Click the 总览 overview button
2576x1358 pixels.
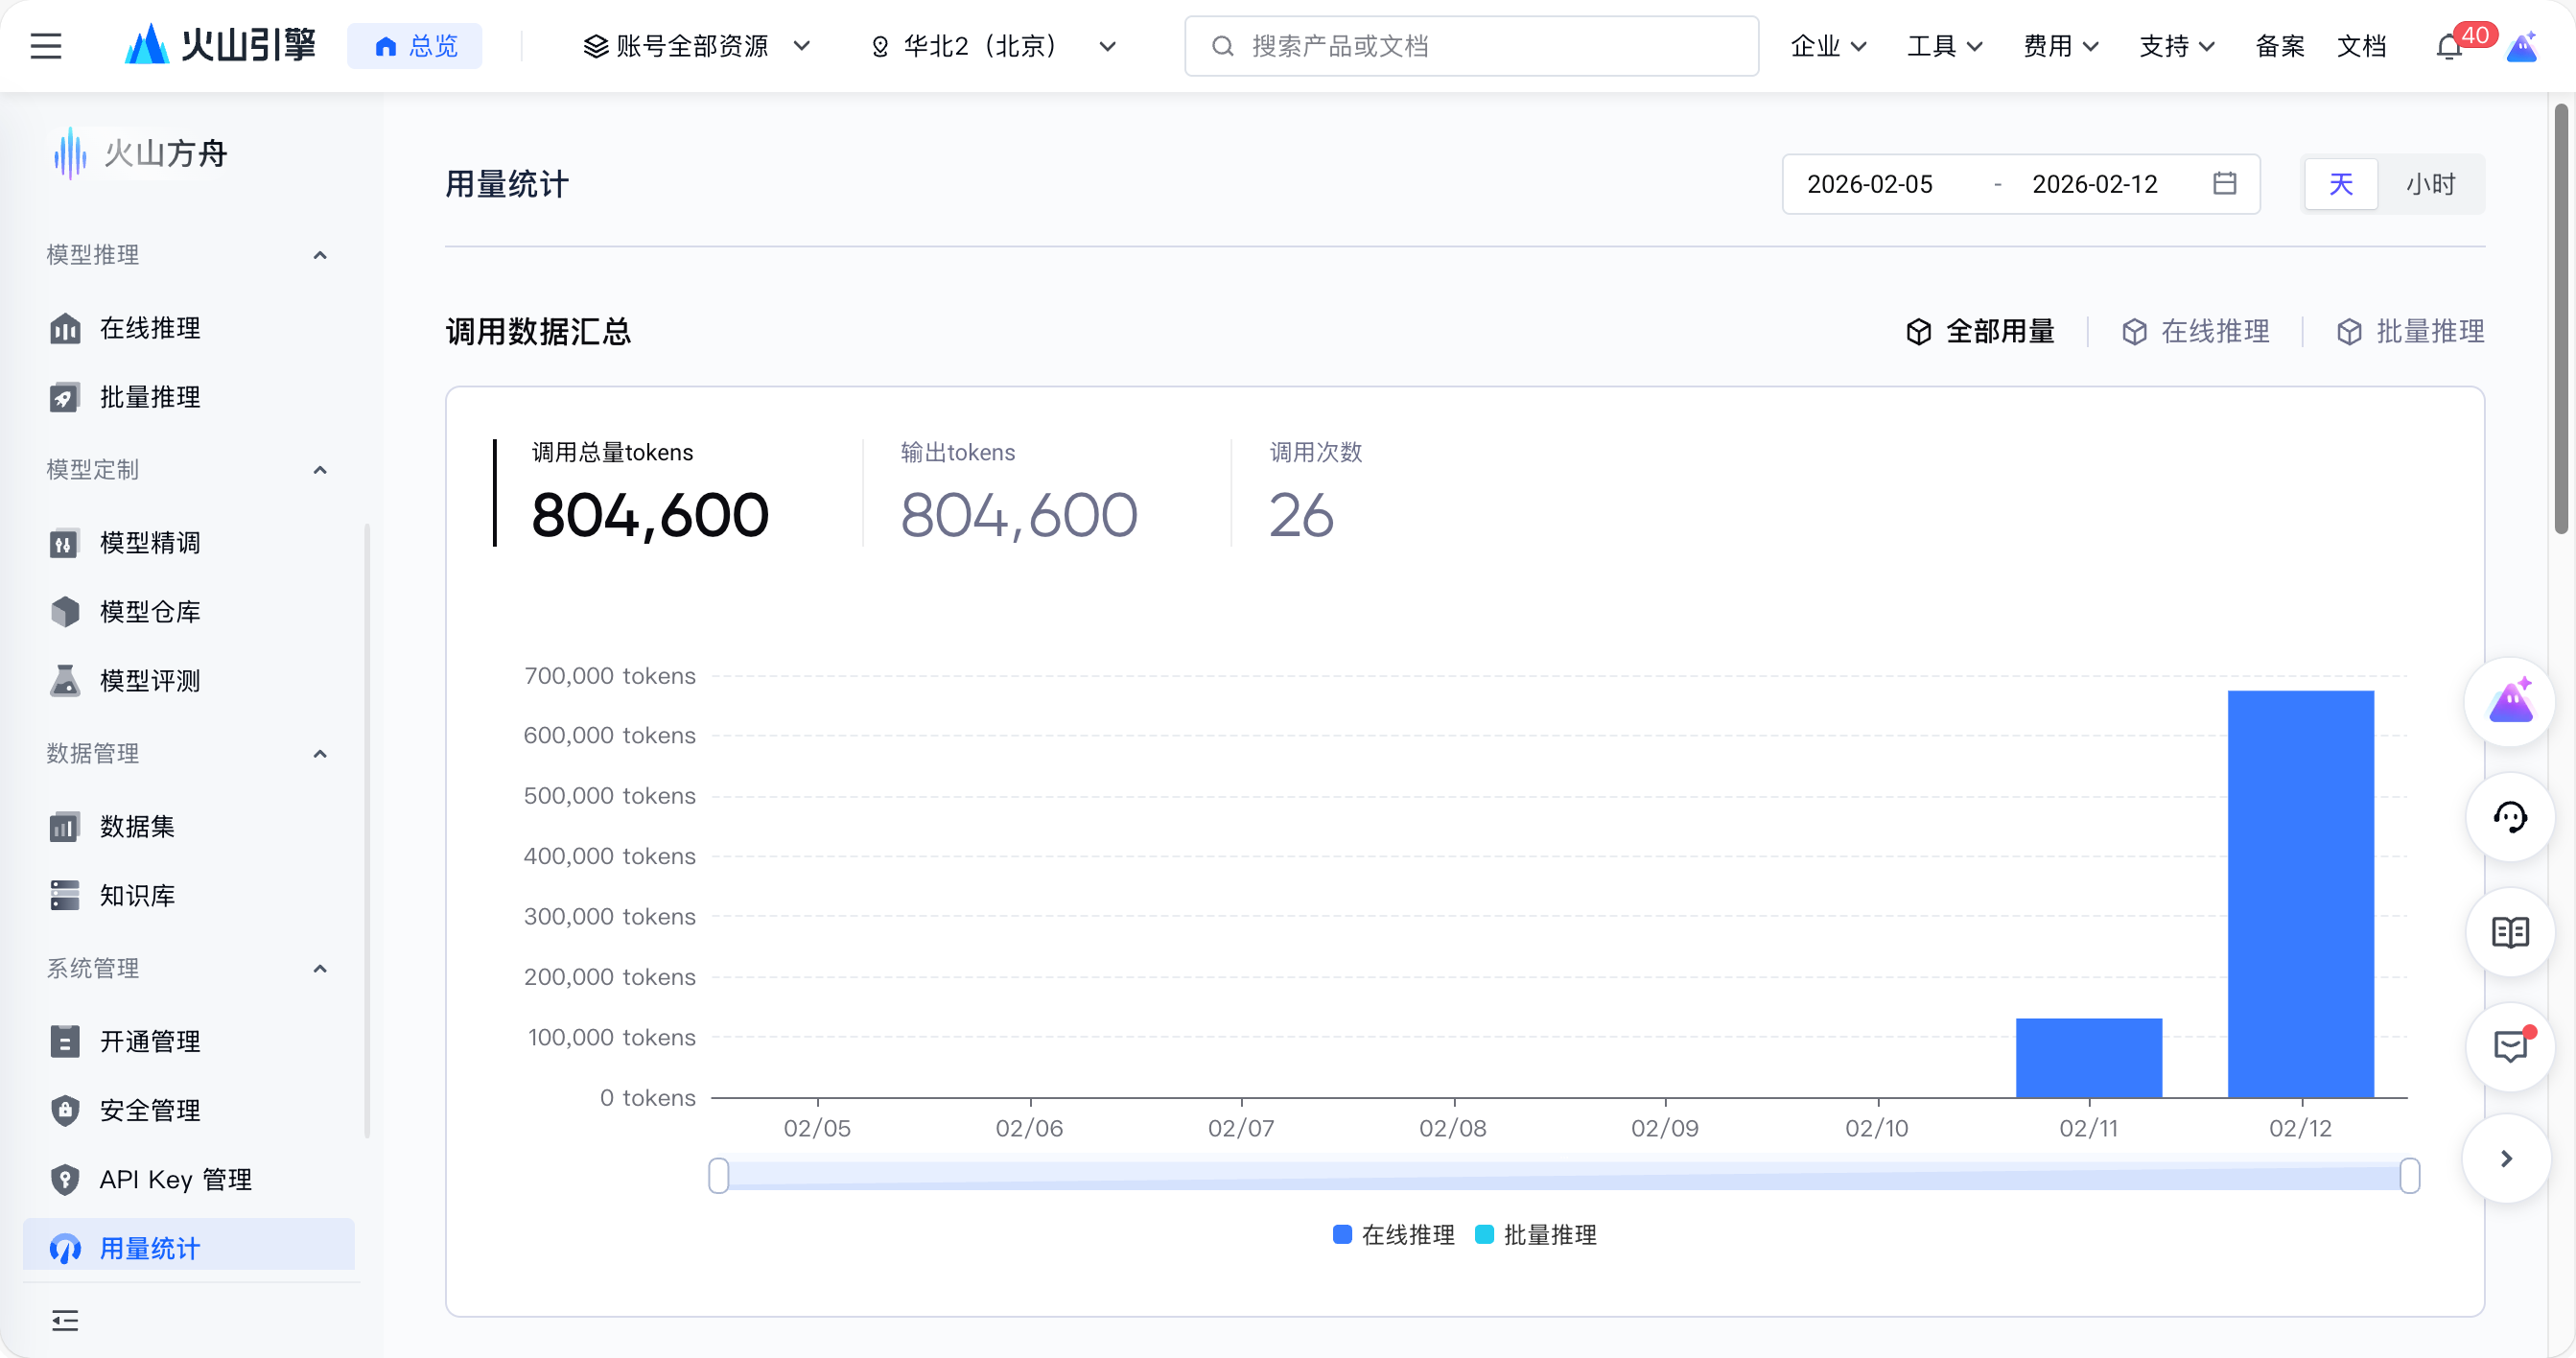point(415,46)
